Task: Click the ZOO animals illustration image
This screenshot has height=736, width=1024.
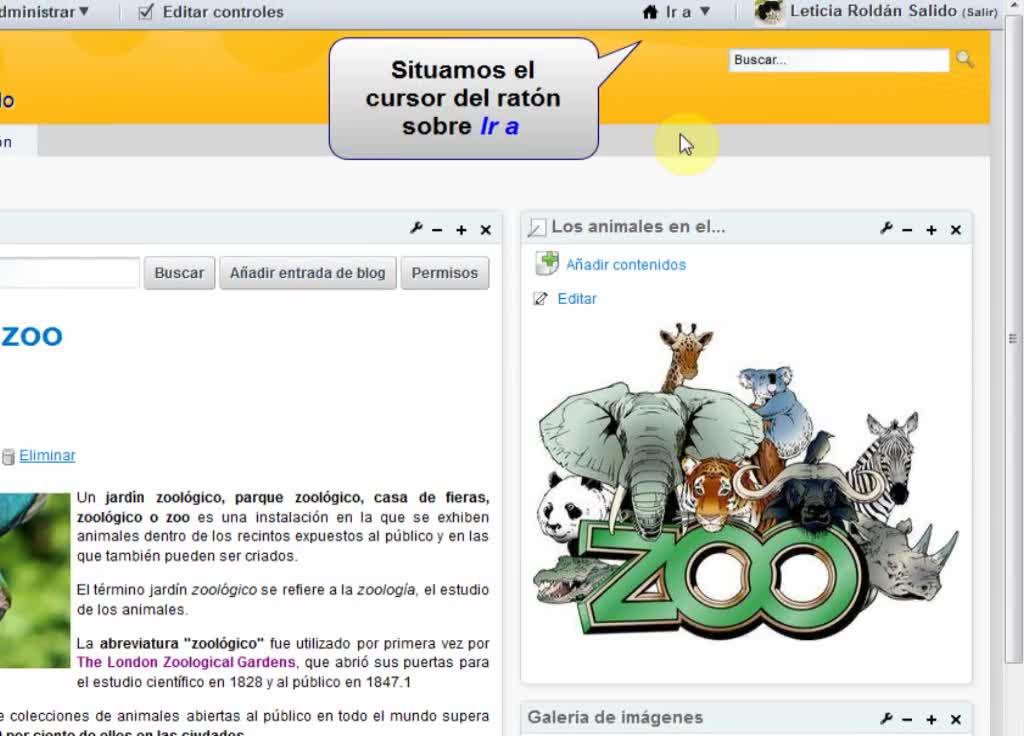Action: pyautogui.click(x=744, y=480)
